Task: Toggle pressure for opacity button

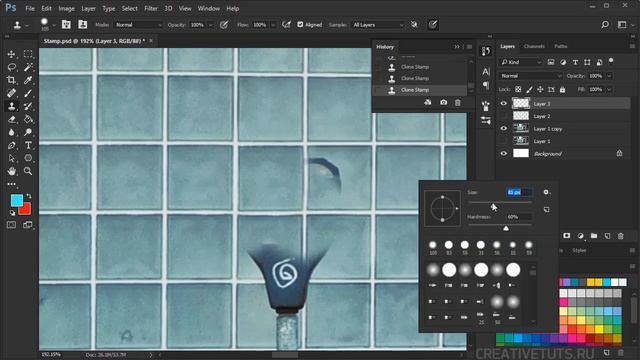Action: [224, 25]
